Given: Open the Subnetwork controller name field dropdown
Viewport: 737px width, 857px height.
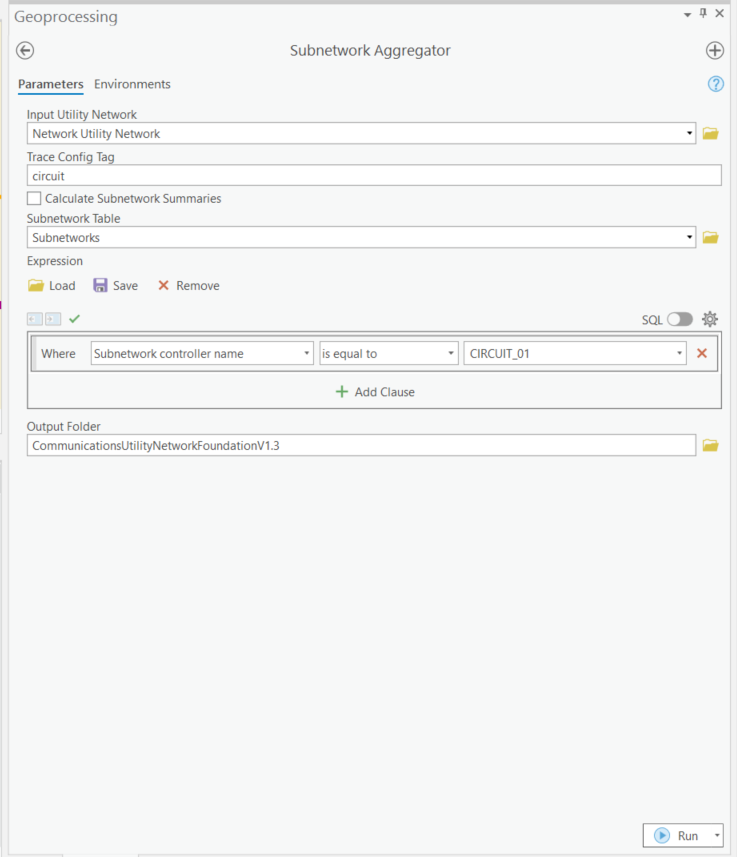Looking at the screenshot, I should click(307, 354).
